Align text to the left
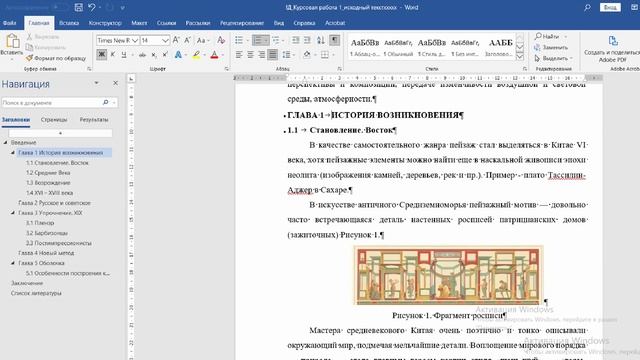 (239, 55)
